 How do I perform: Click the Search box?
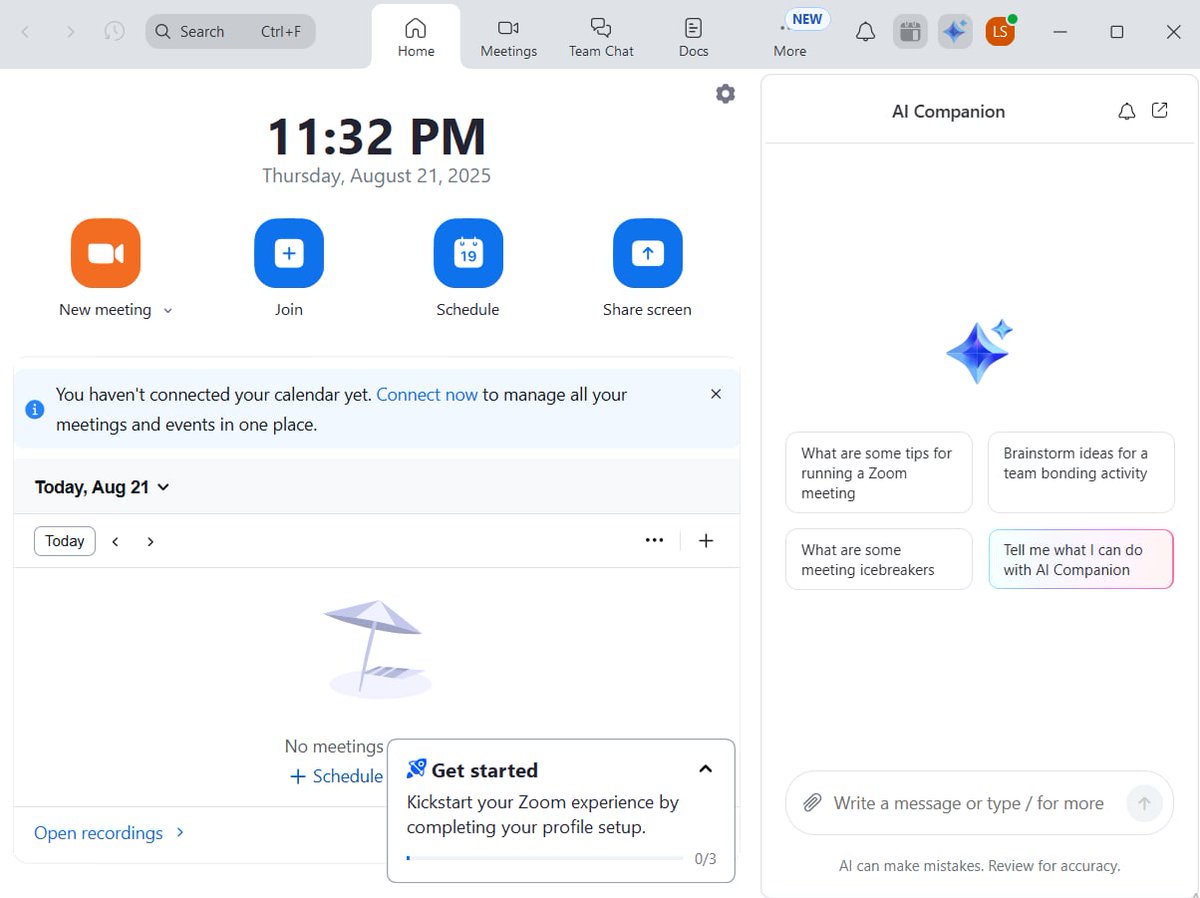coord(231,32)
